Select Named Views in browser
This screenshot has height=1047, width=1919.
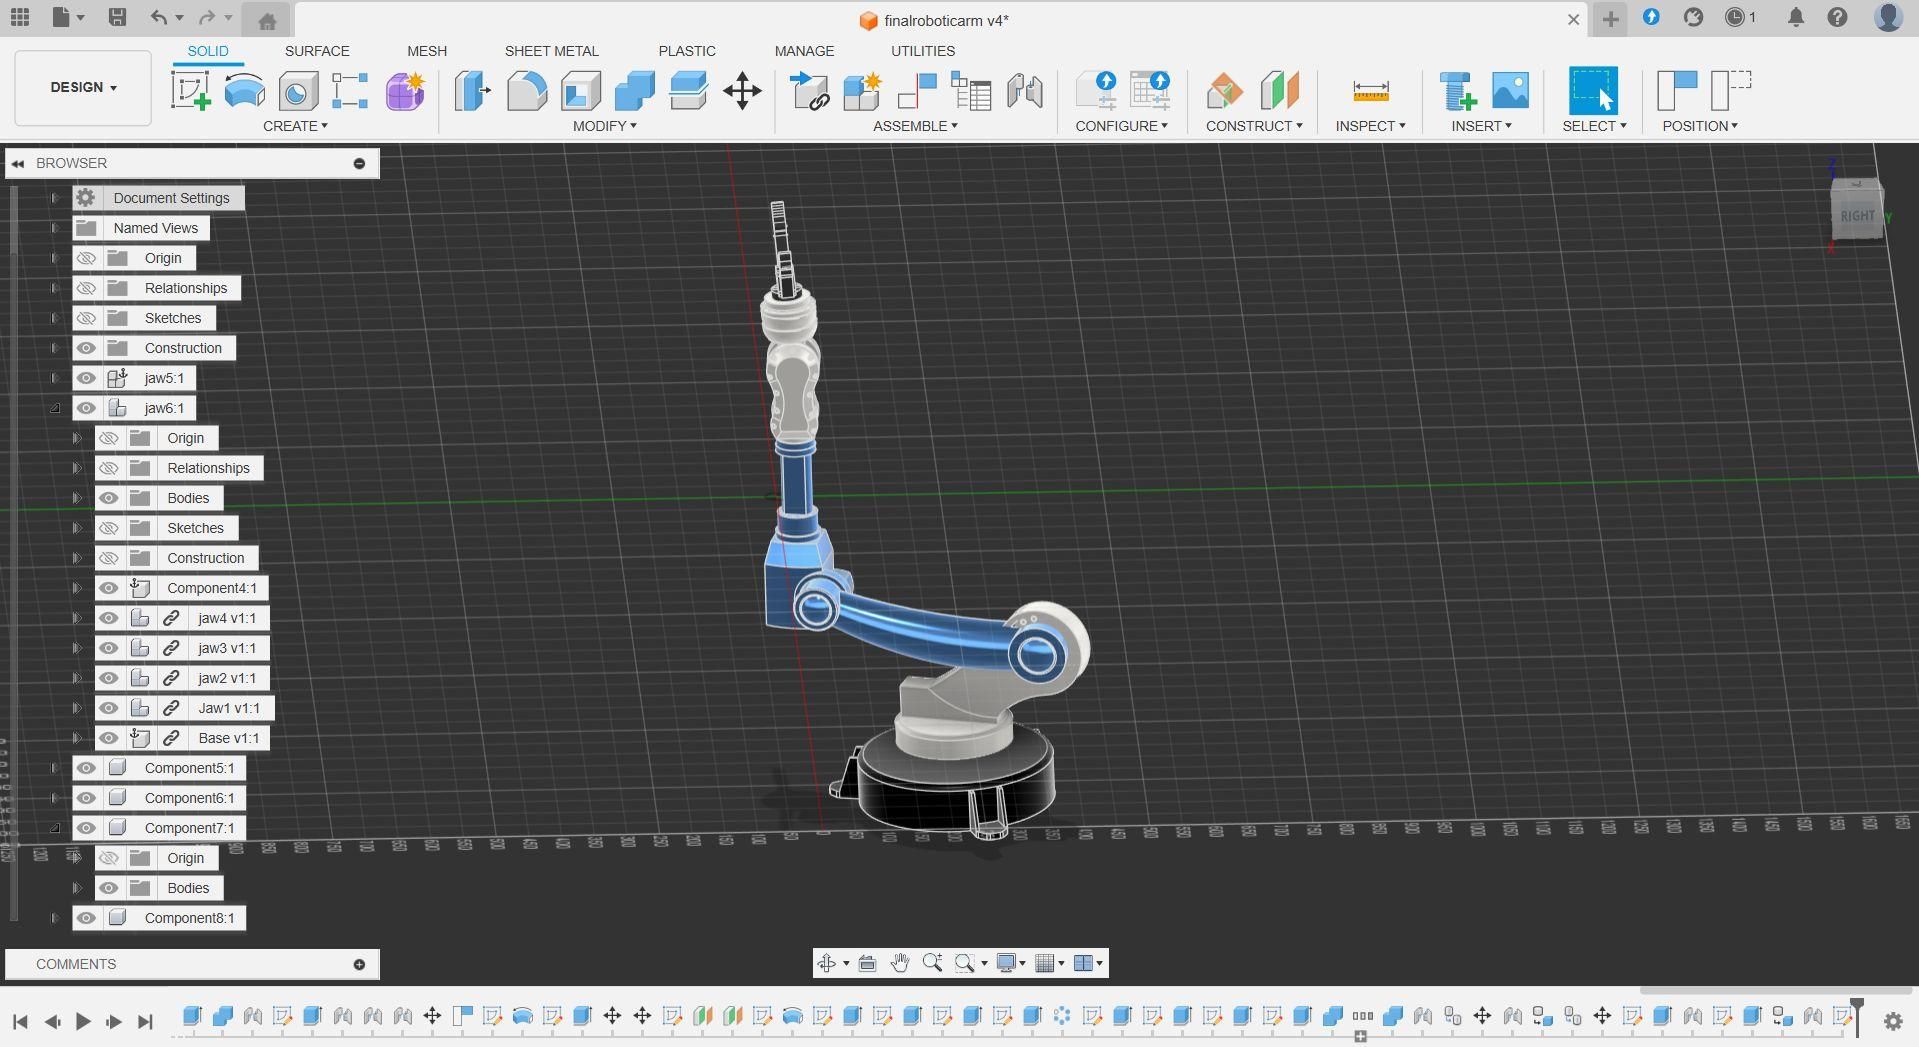tap(156, 228)
